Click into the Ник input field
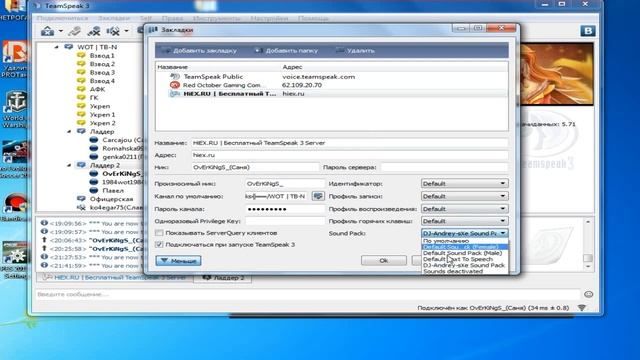Viewport: 640px width, 360px height. click(x=255, y=167)
